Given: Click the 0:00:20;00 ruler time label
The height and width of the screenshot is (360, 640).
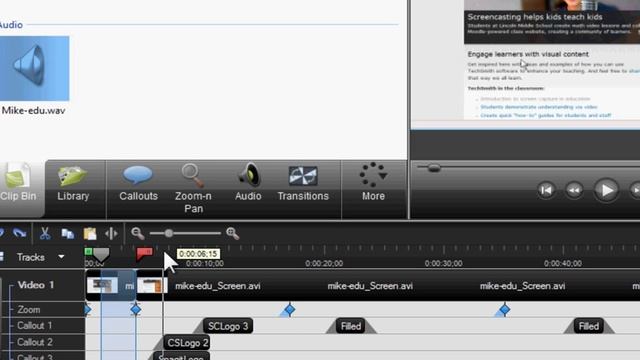Looking at the screenshot, I should point(324,264).
